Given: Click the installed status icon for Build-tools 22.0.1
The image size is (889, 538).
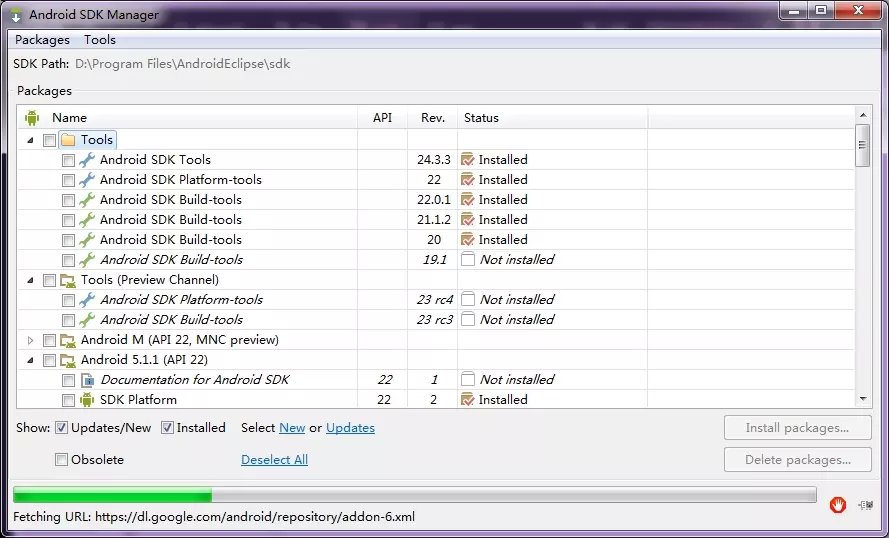Looking at the screenshot, I should [x=467, y=200].
